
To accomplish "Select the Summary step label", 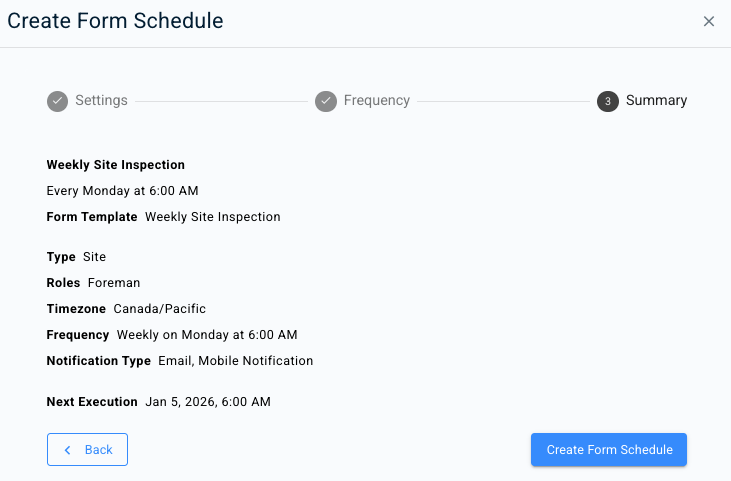I will coord(656,101).
